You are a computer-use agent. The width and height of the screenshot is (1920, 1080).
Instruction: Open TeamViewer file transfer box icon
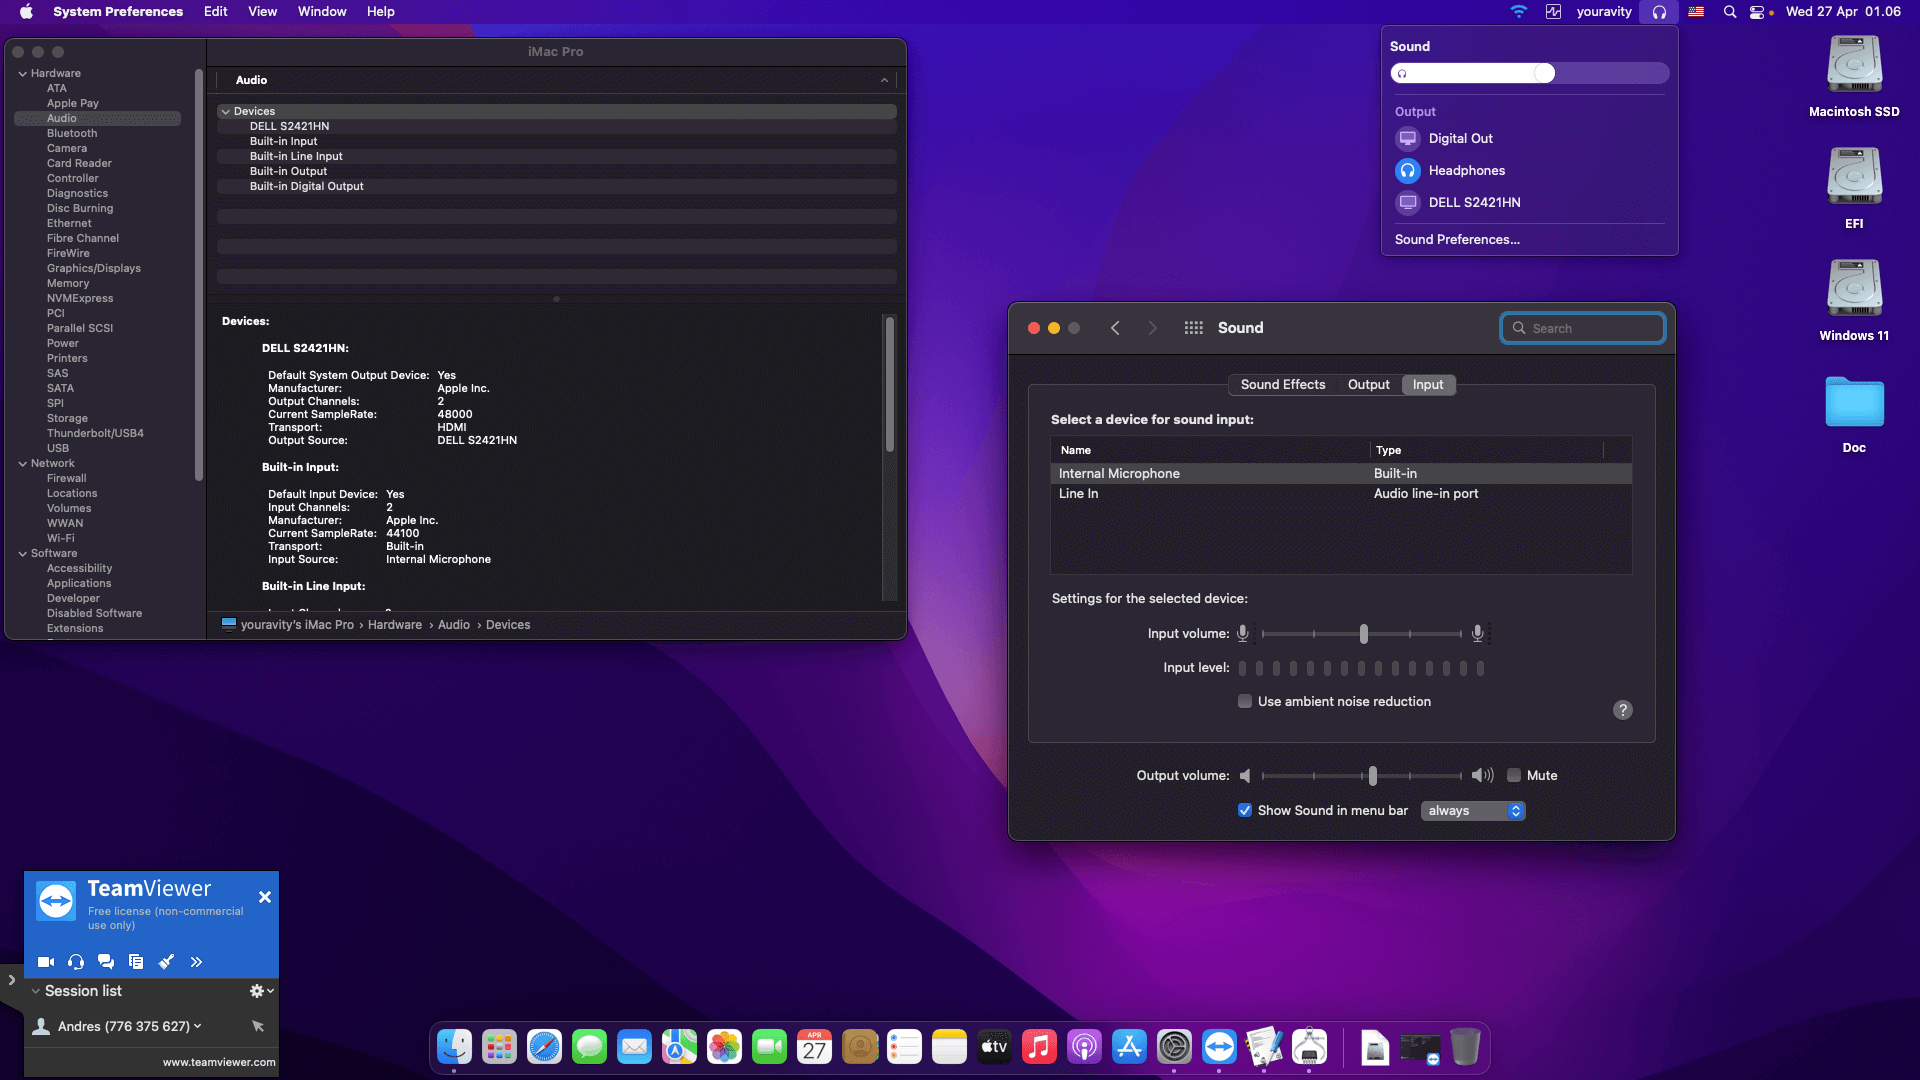coord(136,962)
